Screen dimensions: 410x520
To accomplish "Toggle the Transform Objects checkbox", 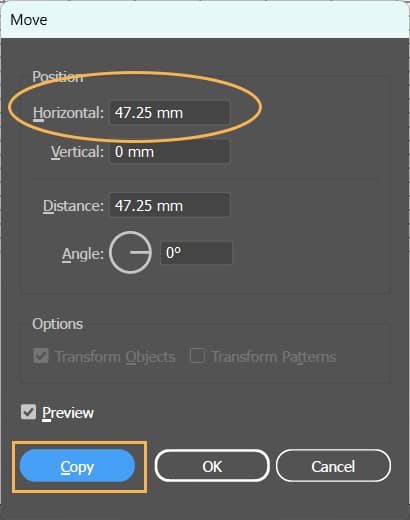I will (x=41, y=356).
